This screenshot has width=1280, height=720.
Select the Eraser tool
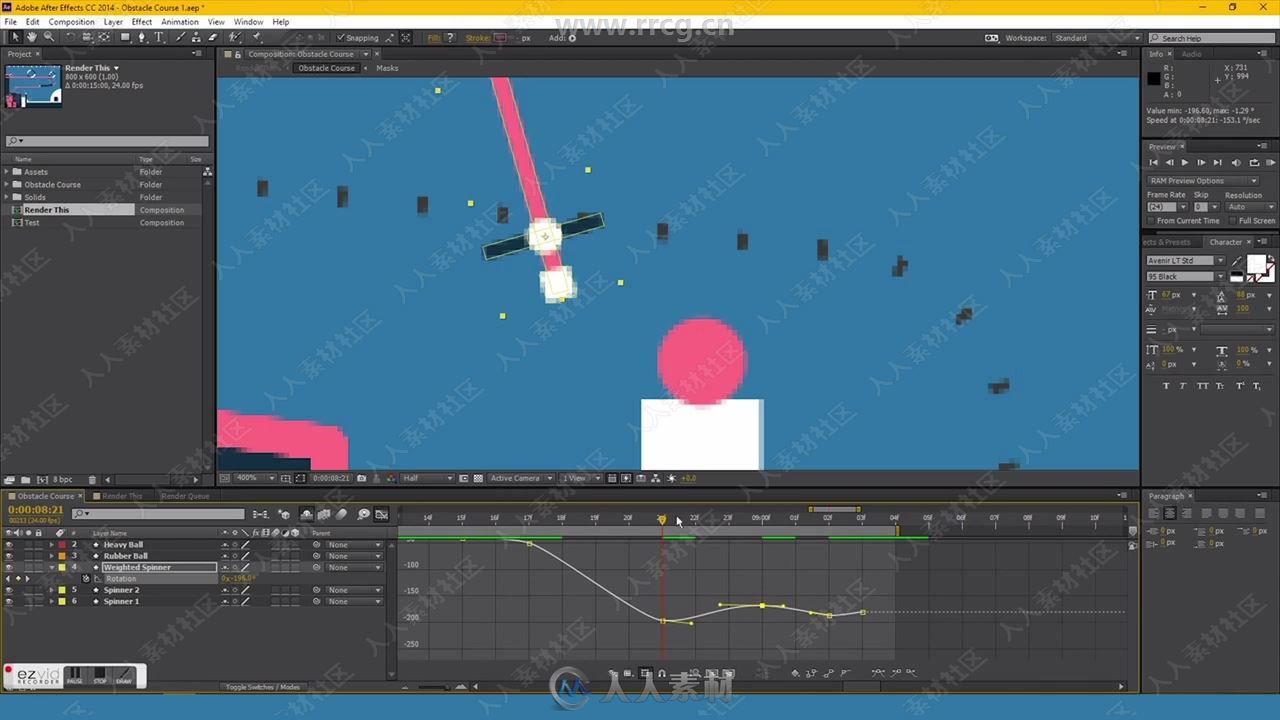(x=213, y=37)
